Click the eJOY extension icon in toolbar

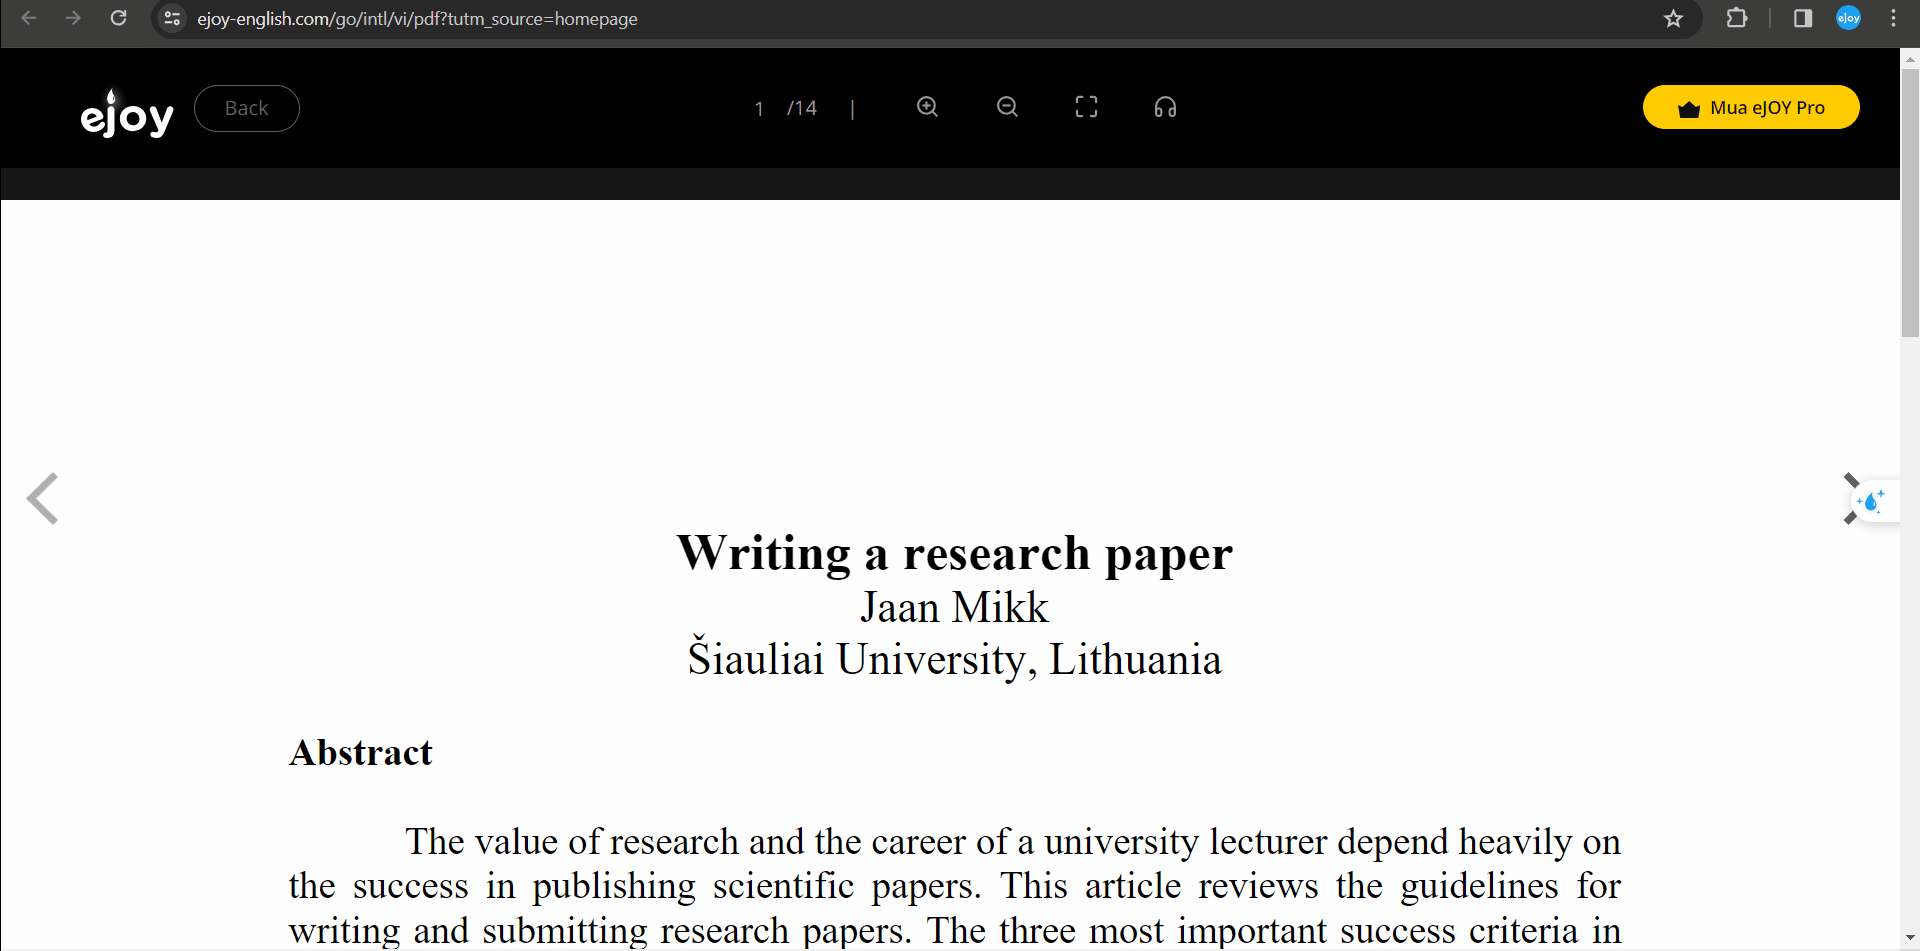(x=1848, y=18)
